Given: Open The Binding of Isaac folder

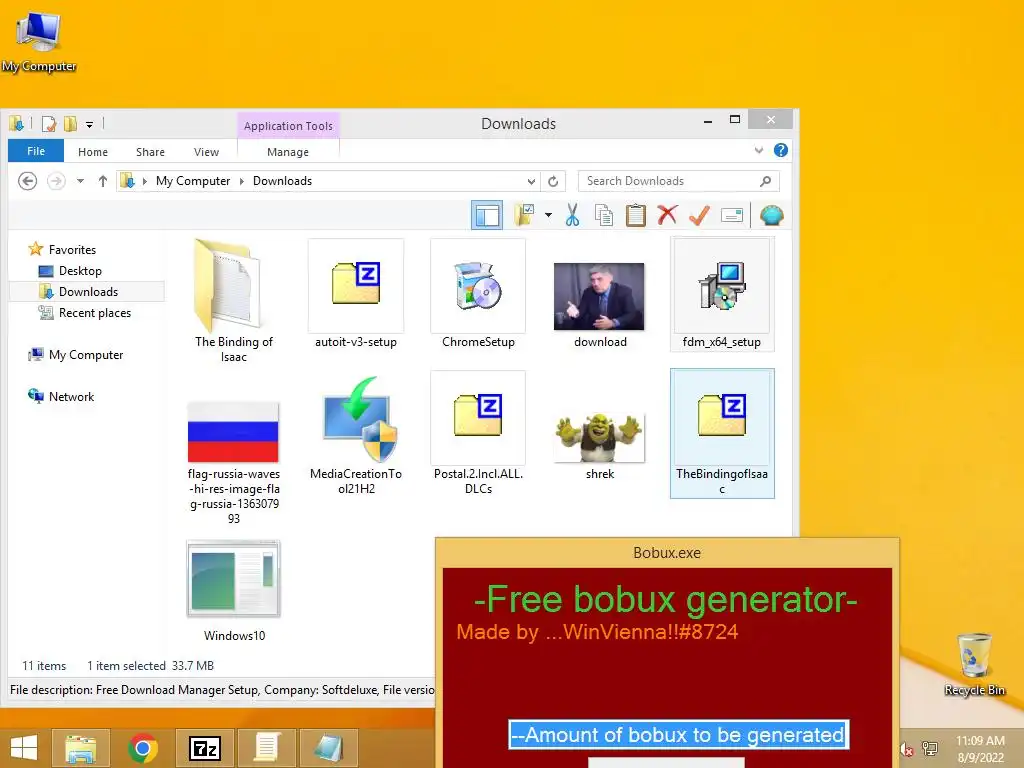Looking at the screenshot, I should click(x=233, y=301).
